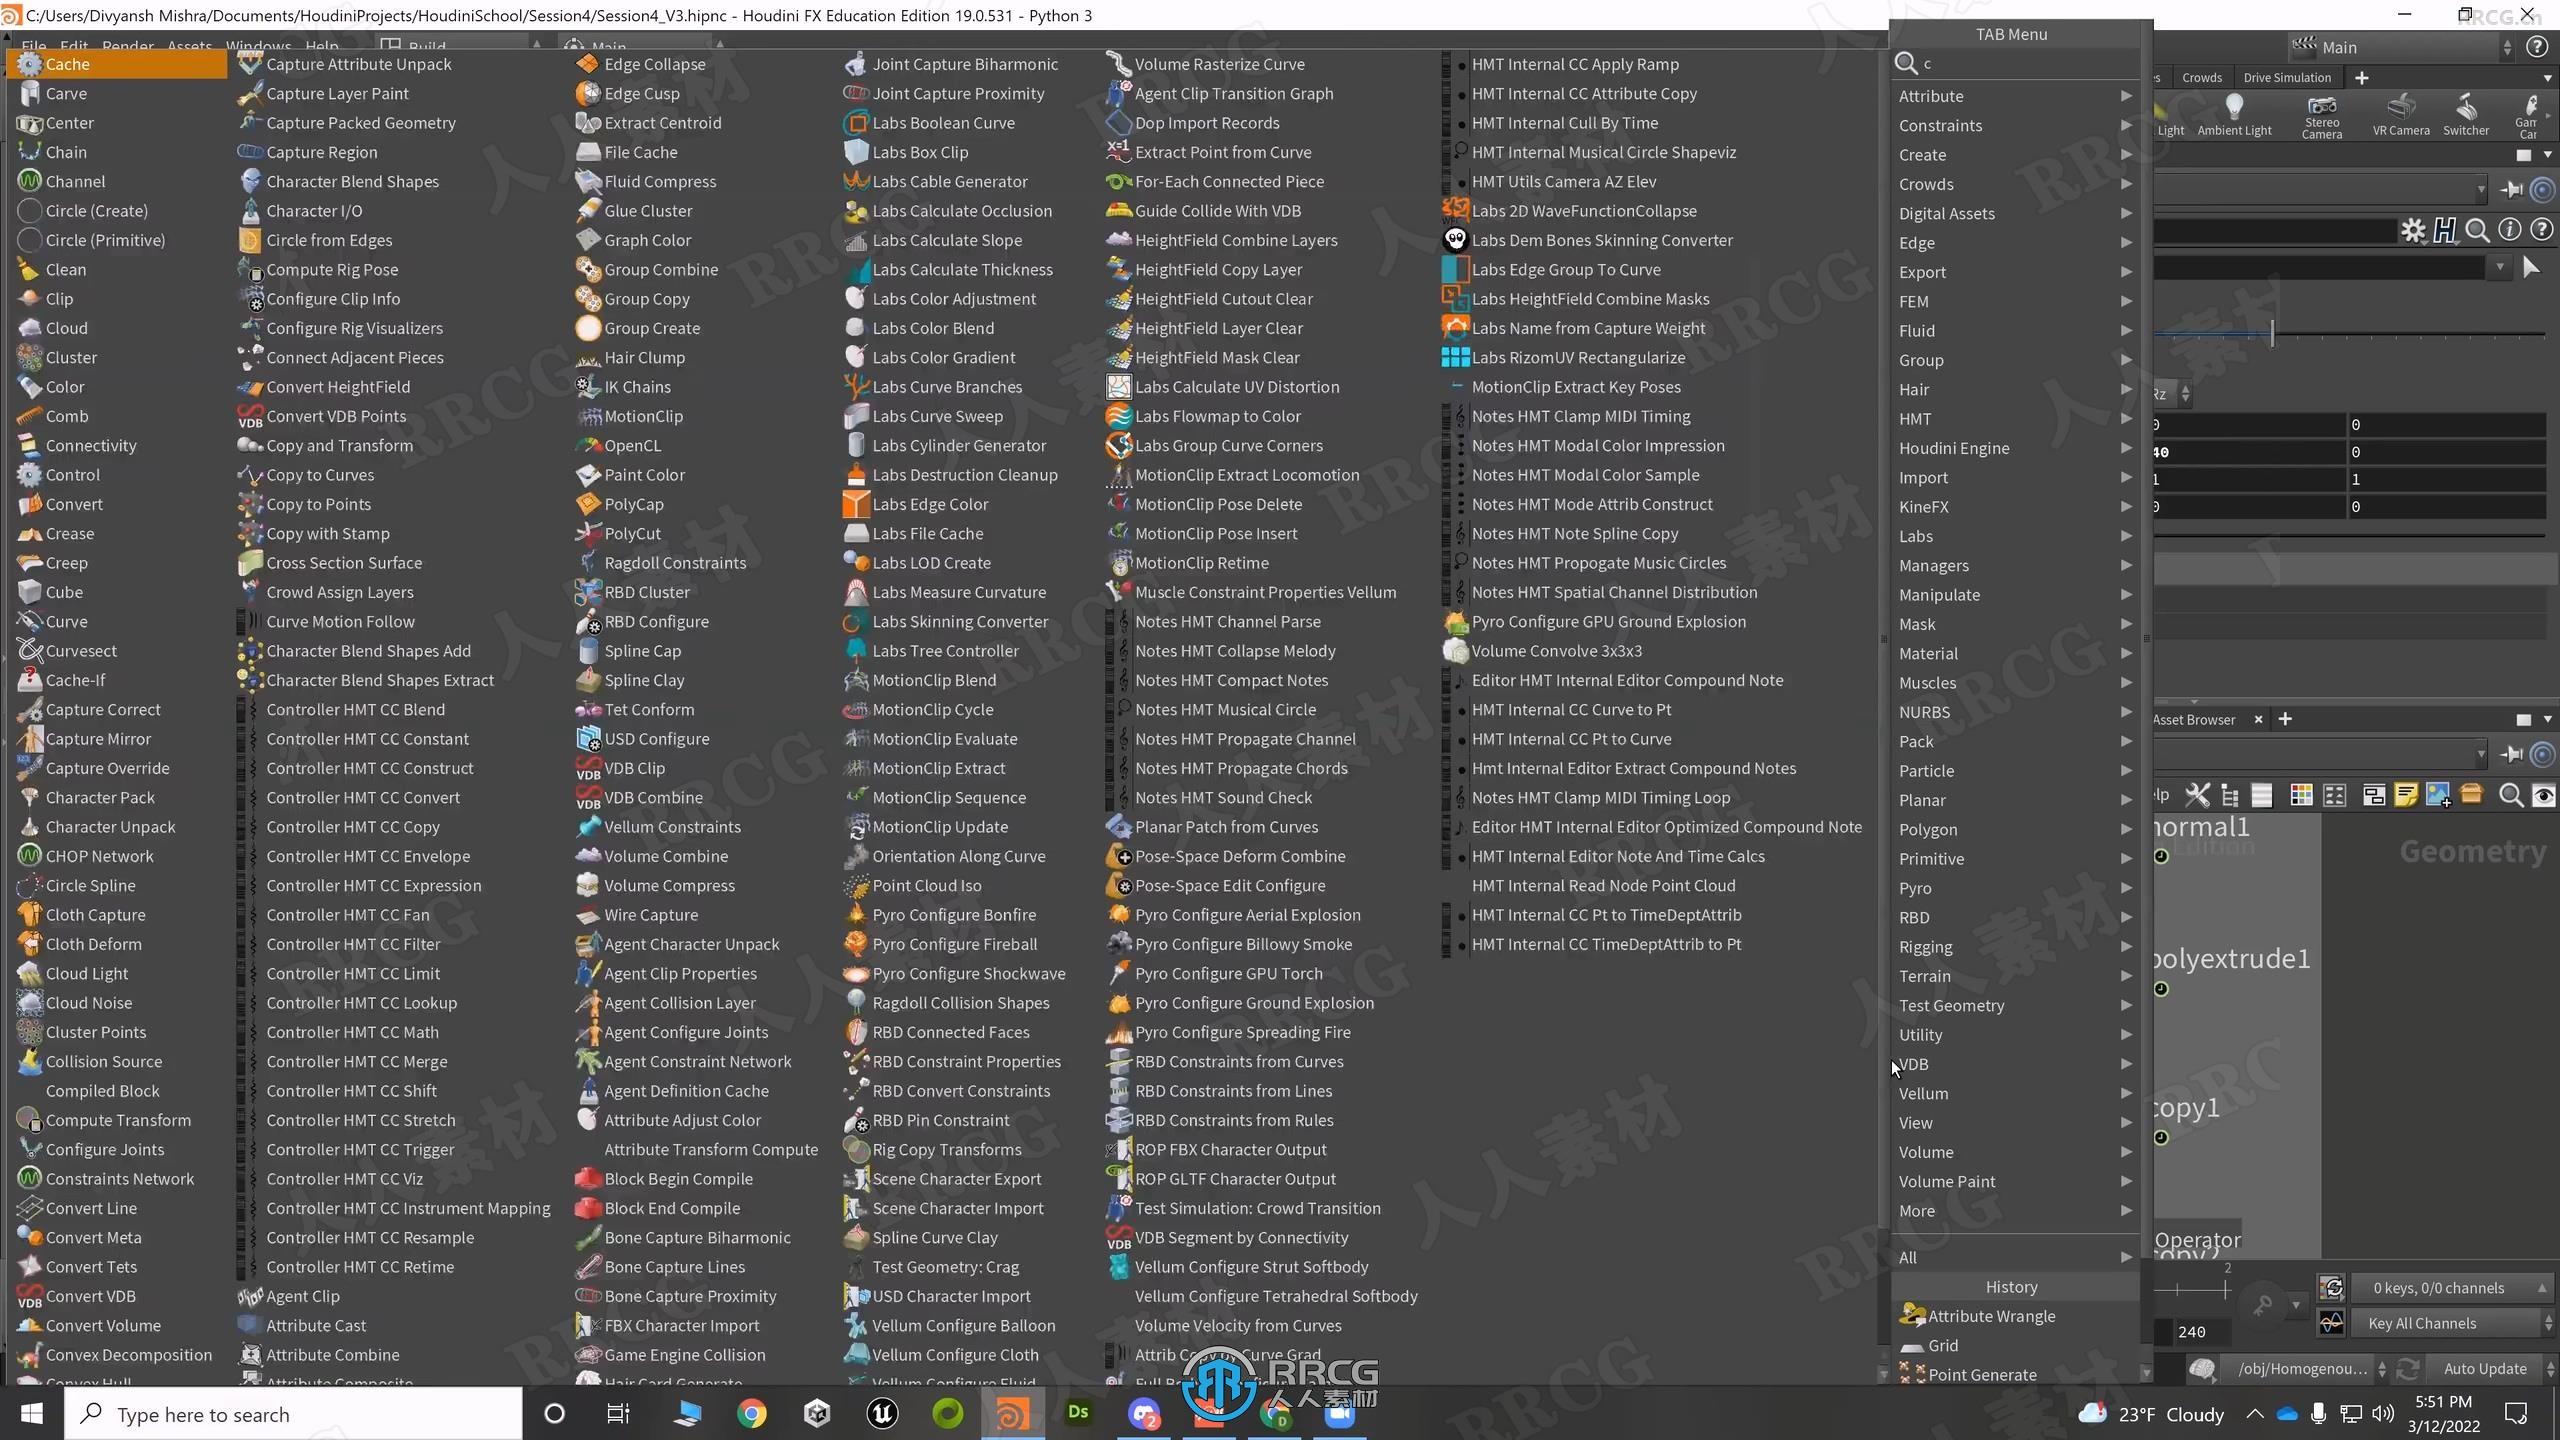
Task: Close the Asset Browser tab
Action: (x=2258, y=719)
